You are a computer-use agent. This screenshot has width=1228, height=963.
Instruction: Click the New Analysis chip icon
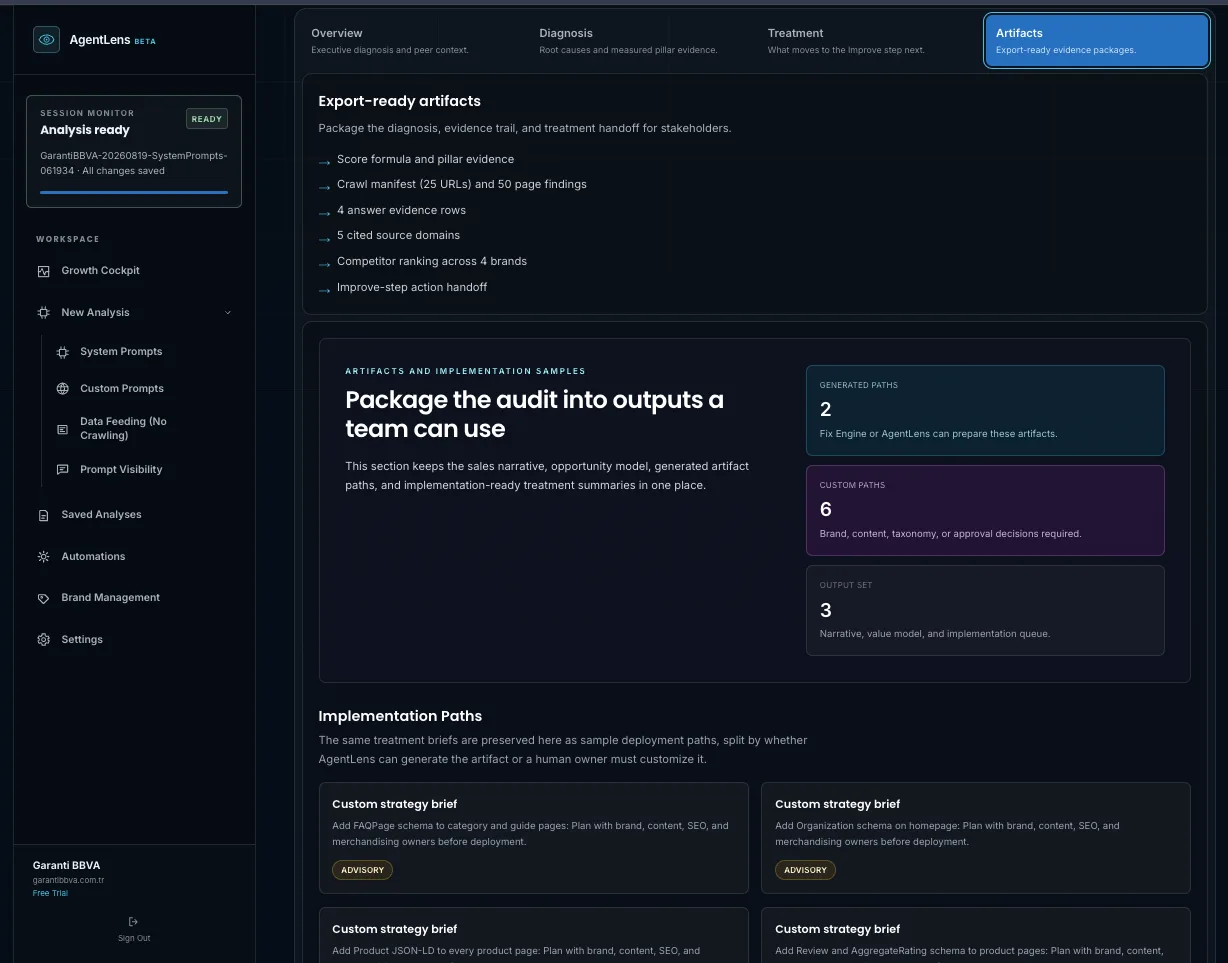[43, 313]
